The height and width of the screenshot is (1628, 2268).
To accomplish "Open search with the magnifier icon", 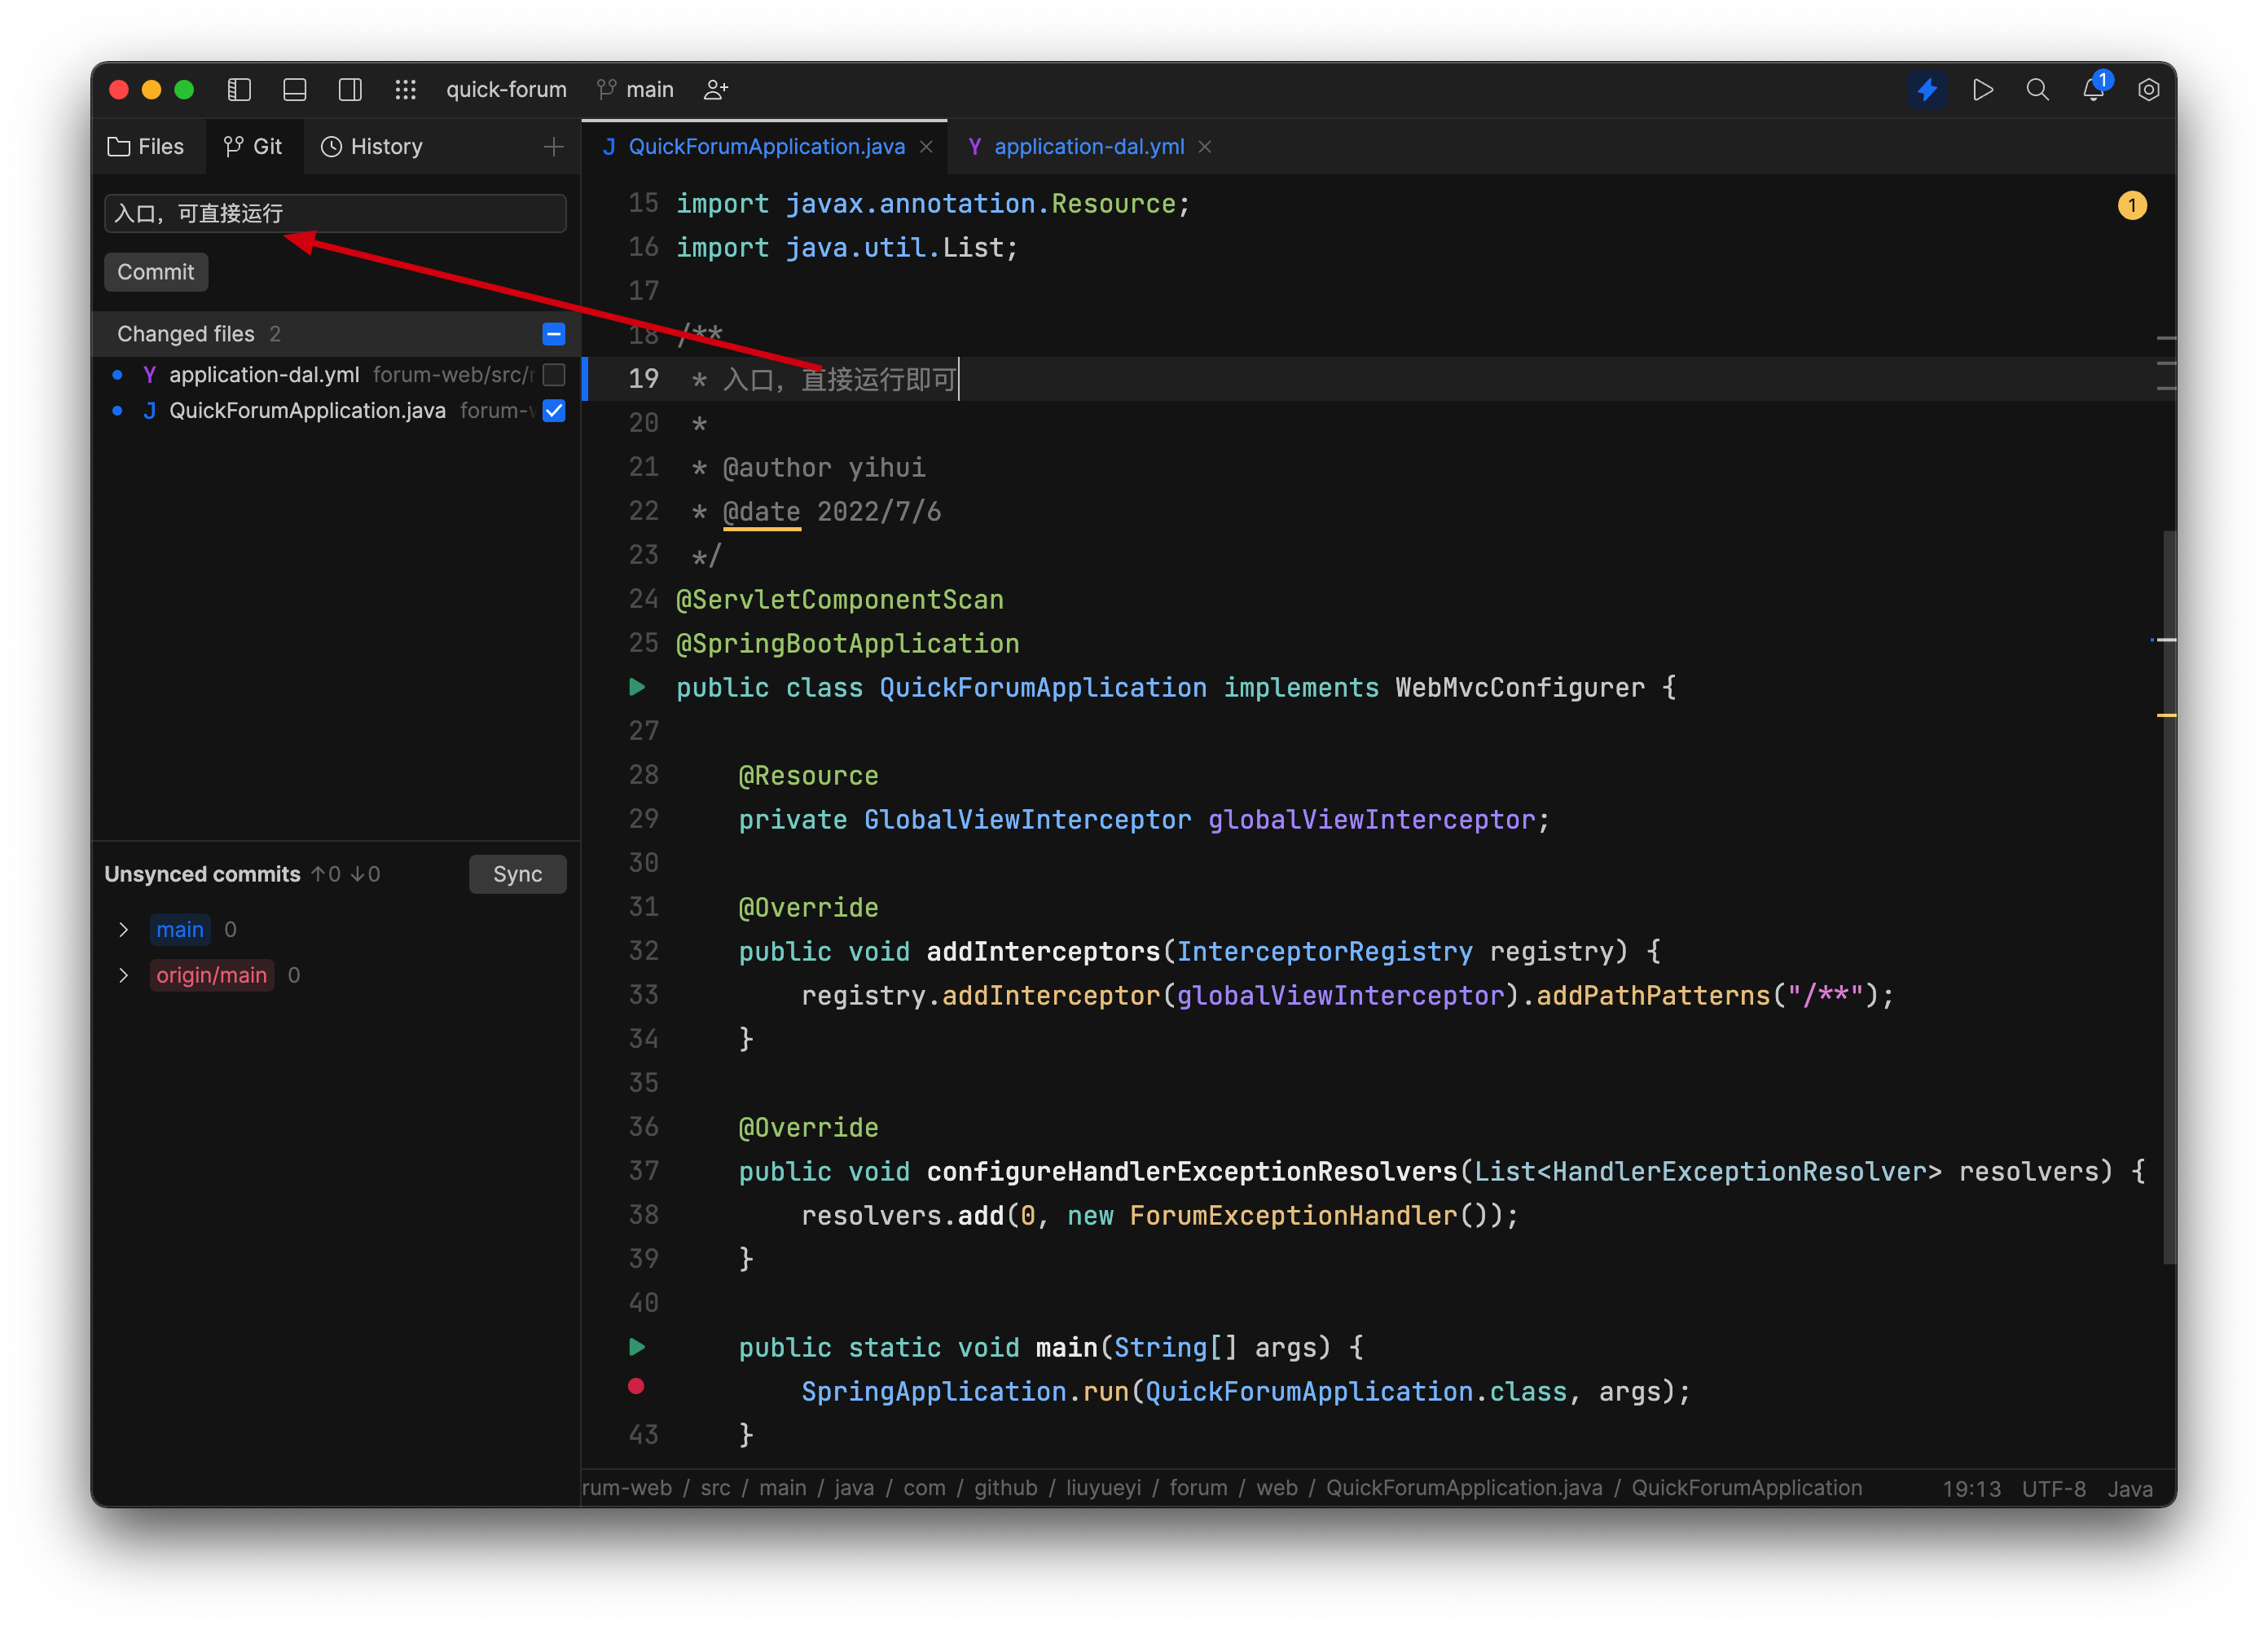I will [2037, 89].
